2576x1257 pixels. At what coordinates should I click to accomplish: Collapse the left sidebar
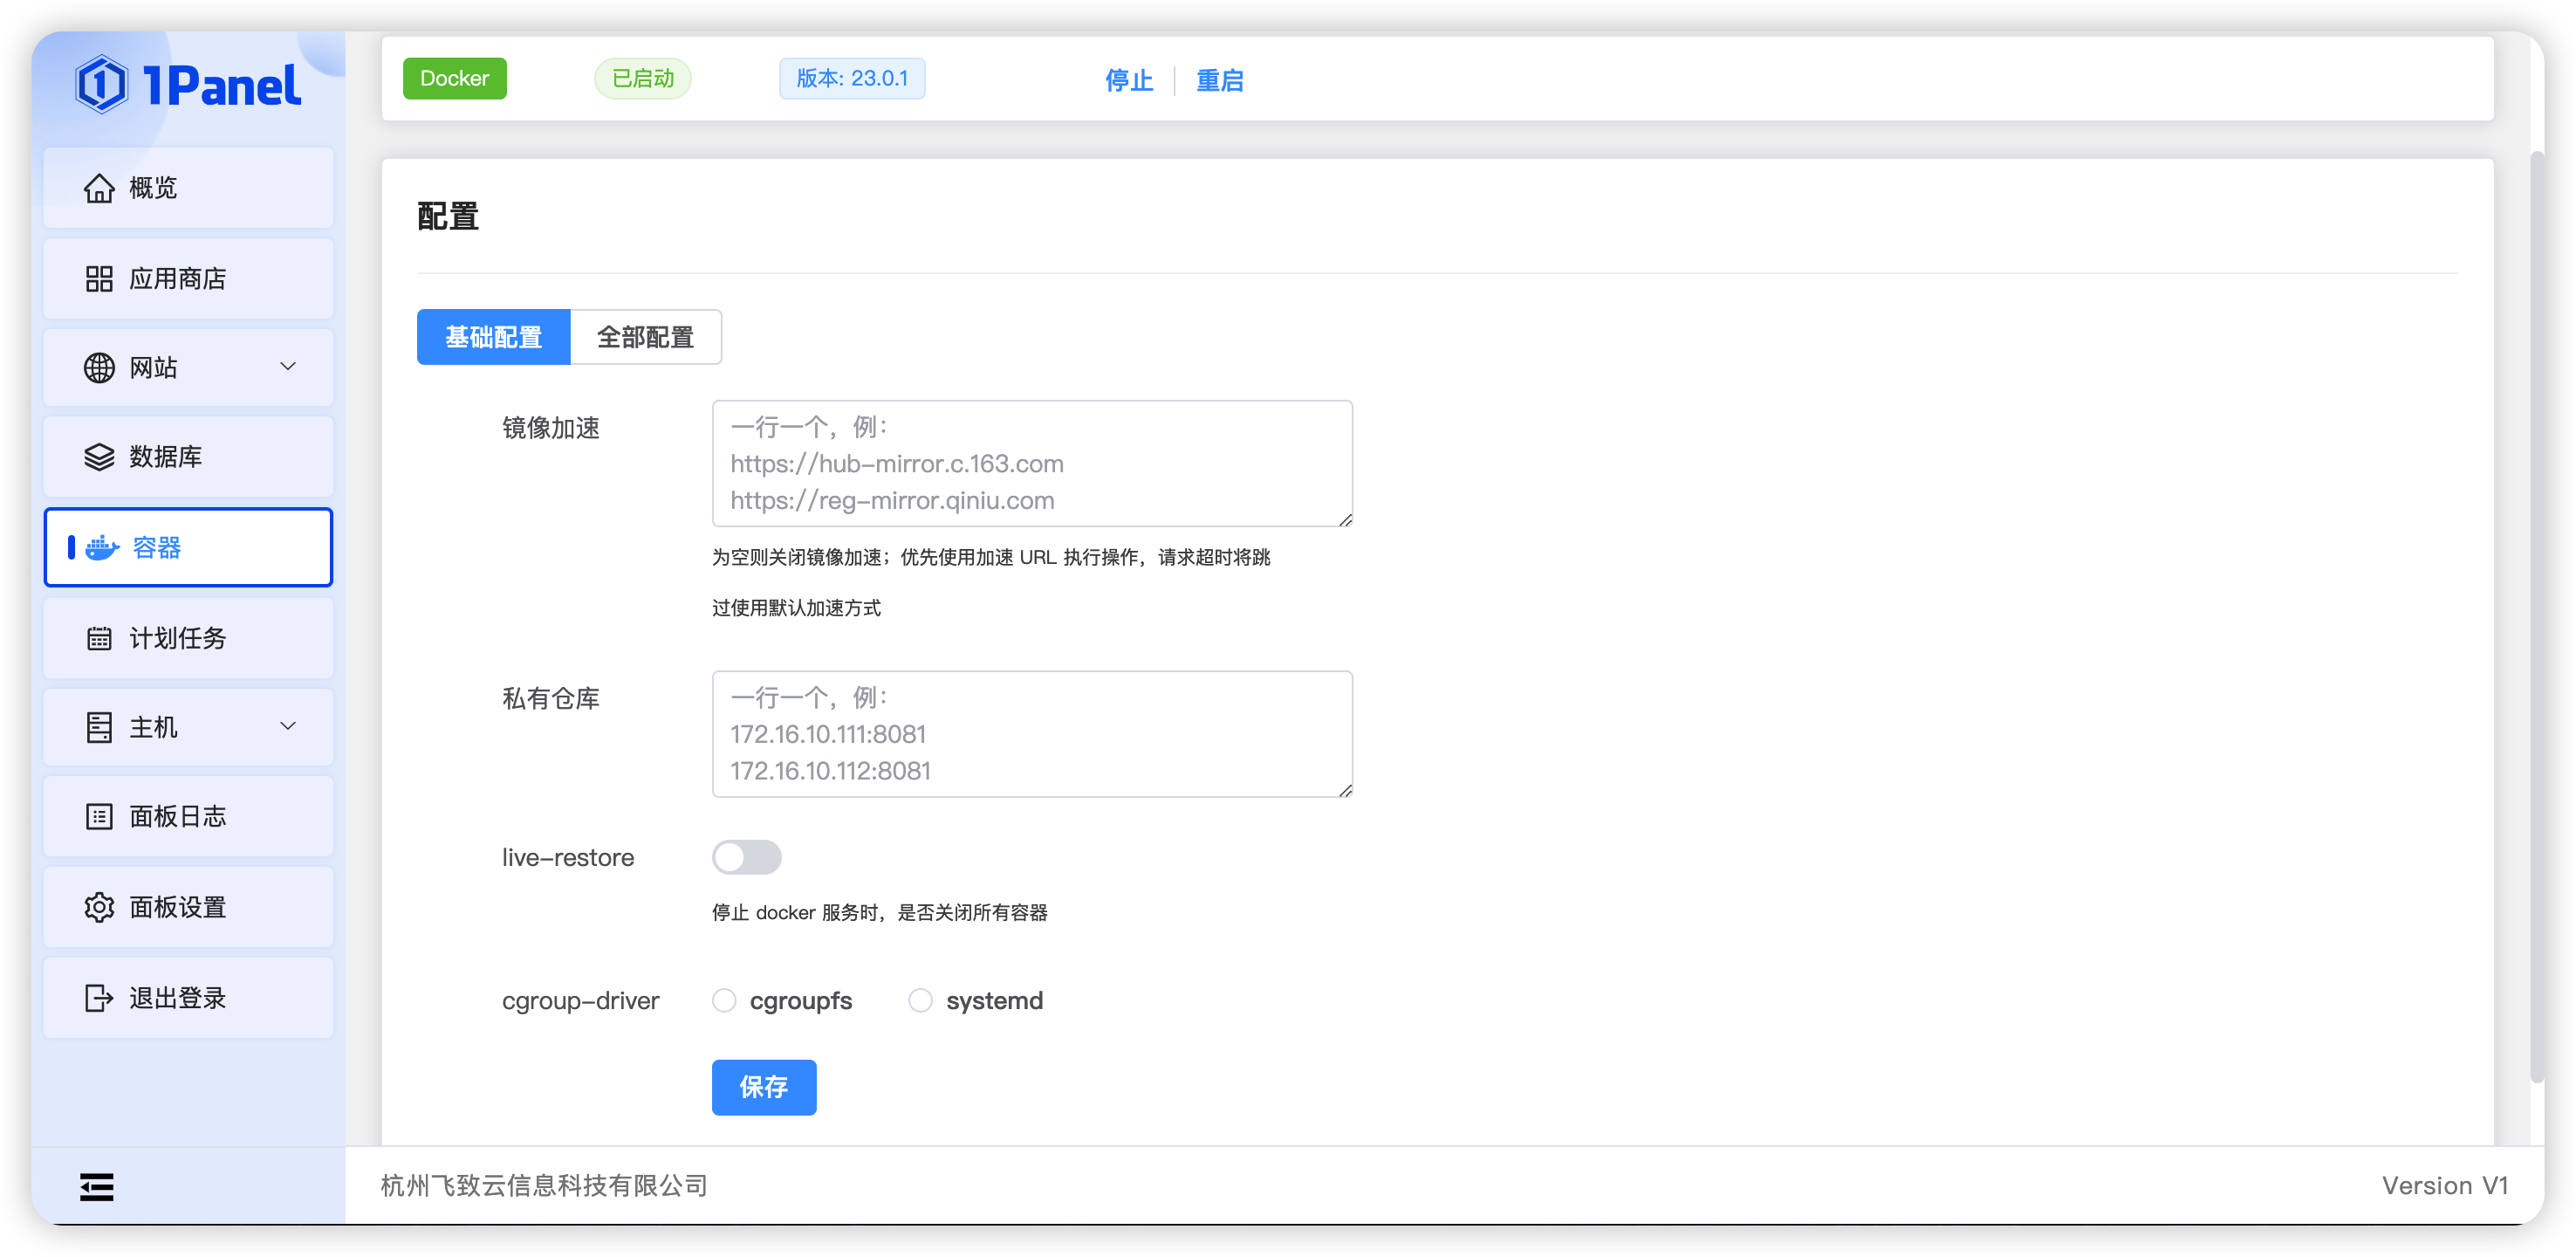pyautogui.click(x=96, y=1186)
